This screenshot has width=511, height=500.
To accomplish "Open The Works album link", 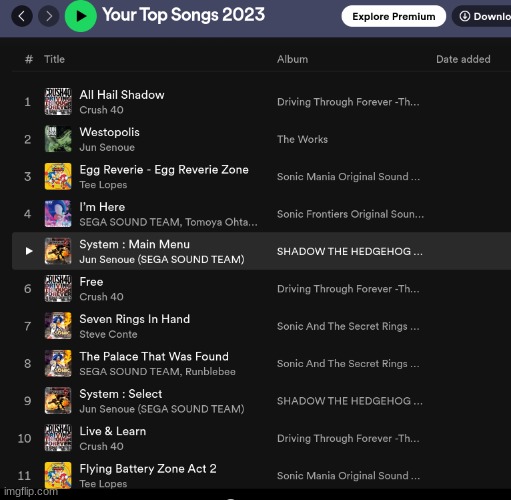I will 302,139.
